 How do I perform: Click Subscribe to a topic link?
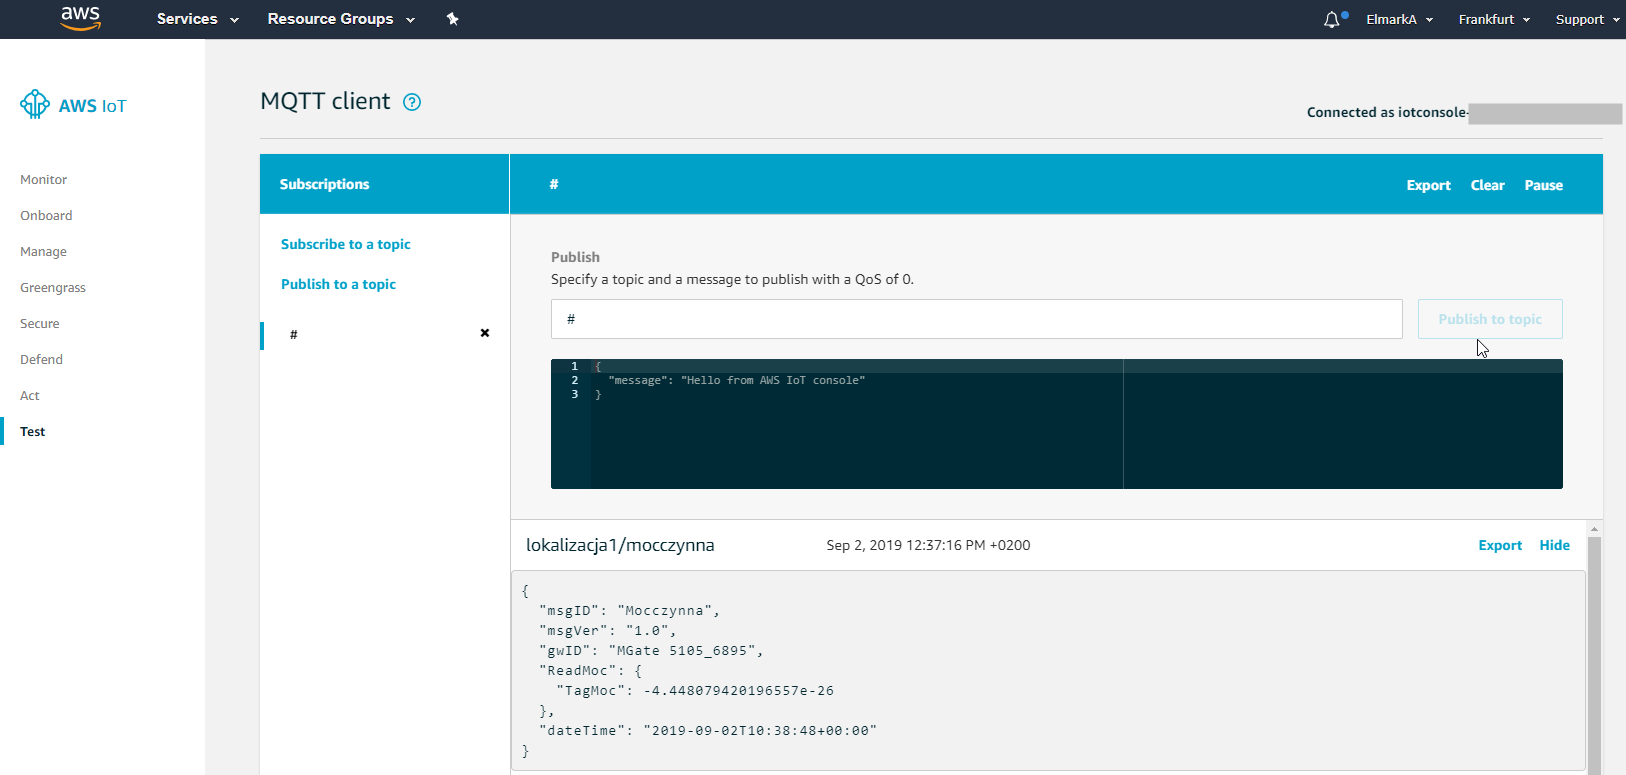point(345,244)
